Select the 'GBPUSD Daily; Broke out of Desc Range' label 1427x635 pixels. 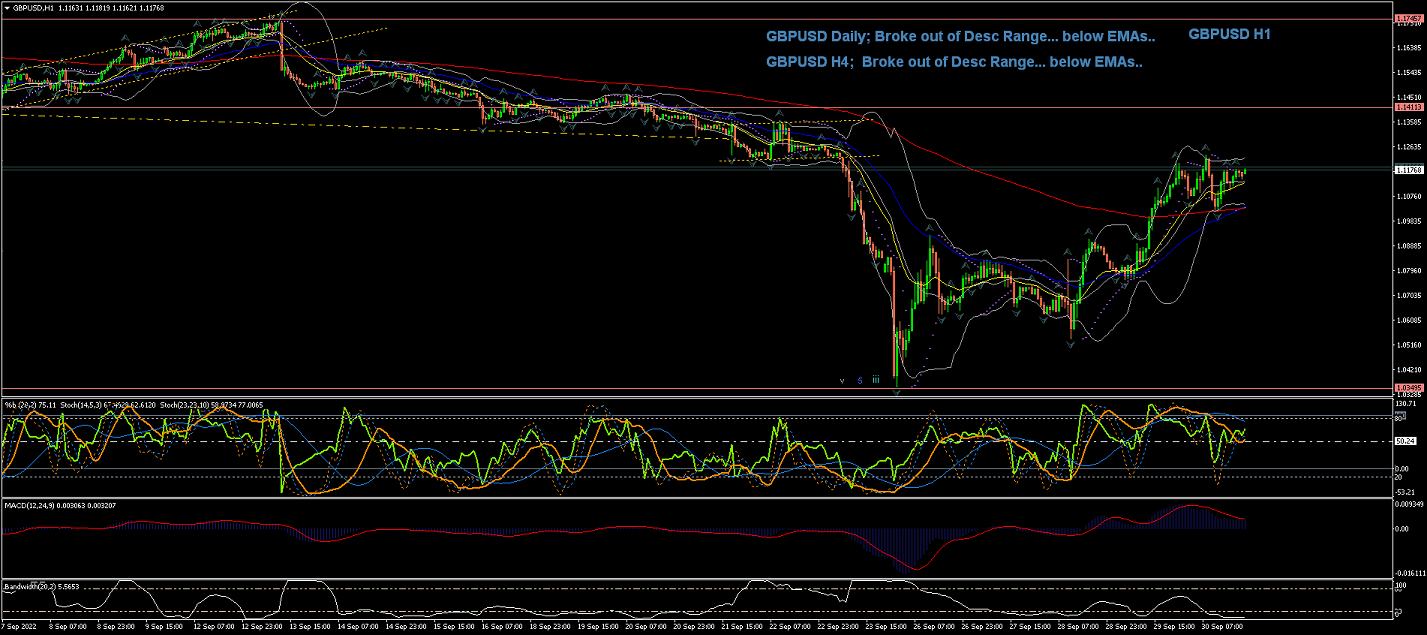click(x=961, y=36)
